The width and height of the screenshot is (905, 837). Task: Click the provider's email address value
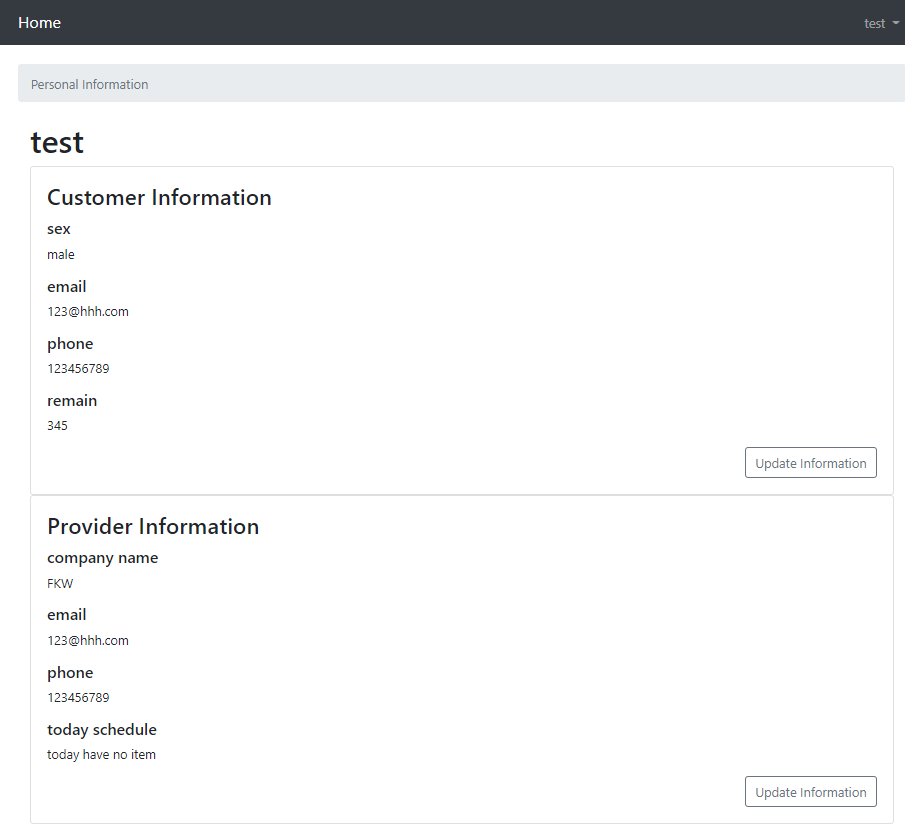click(x=88, y=641)
